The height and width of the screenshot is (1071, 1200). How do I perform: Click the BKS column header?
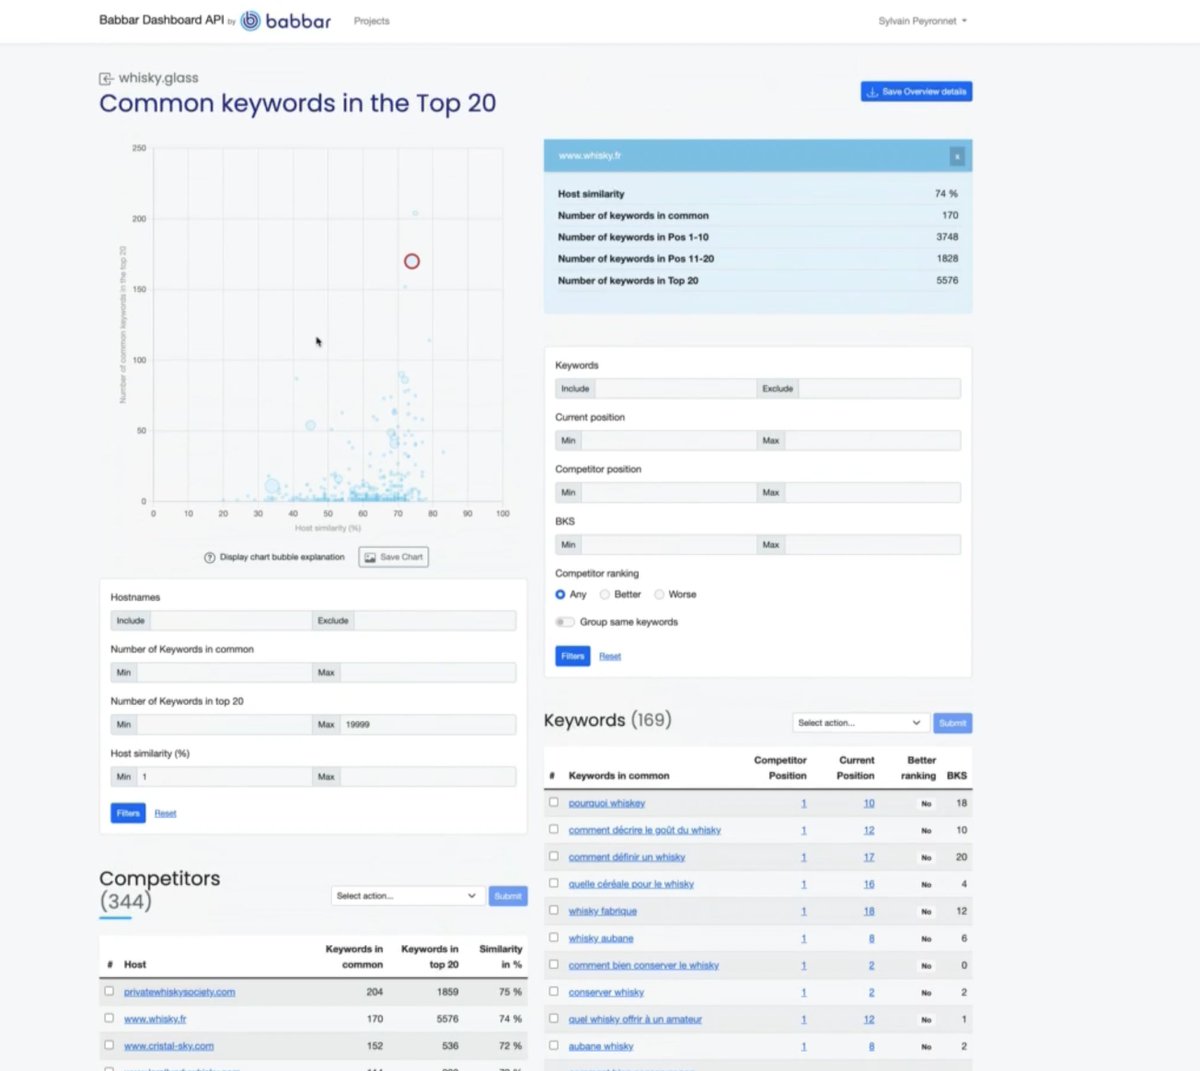tap(957, 776)
